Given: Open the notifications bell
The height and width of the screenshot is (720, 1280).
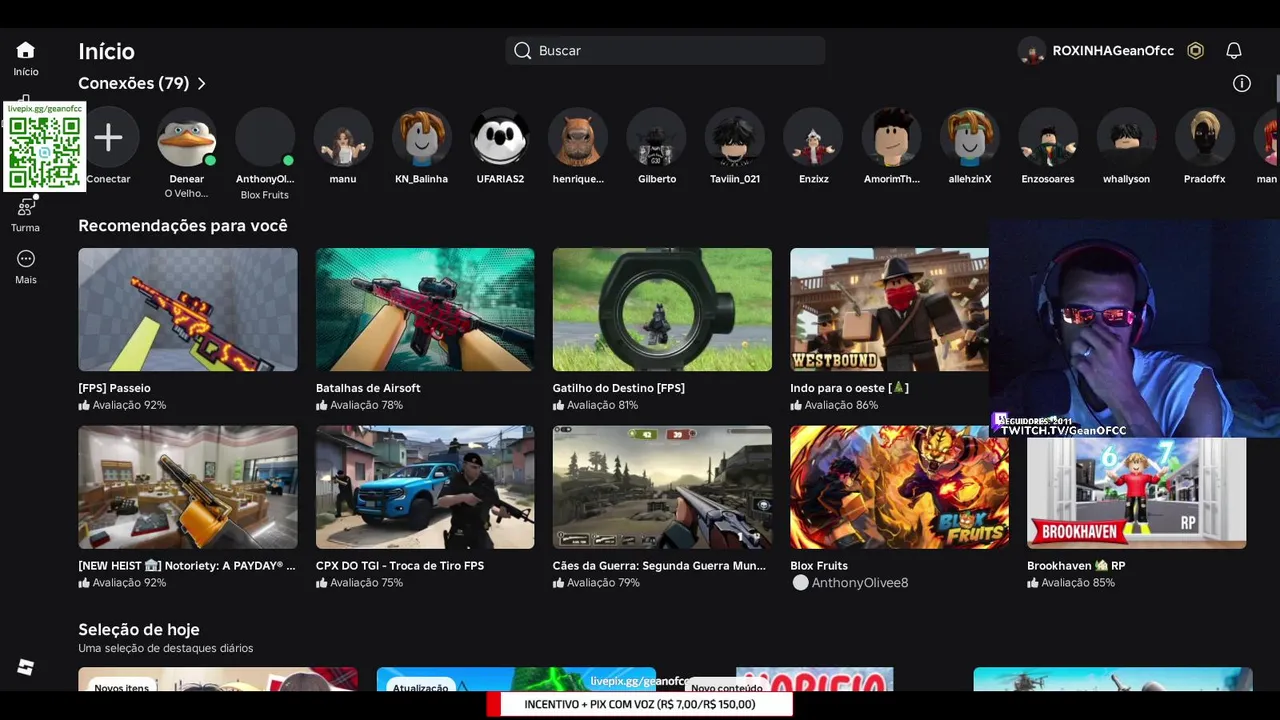Looking at the screenshot, I should point(1234,50).
